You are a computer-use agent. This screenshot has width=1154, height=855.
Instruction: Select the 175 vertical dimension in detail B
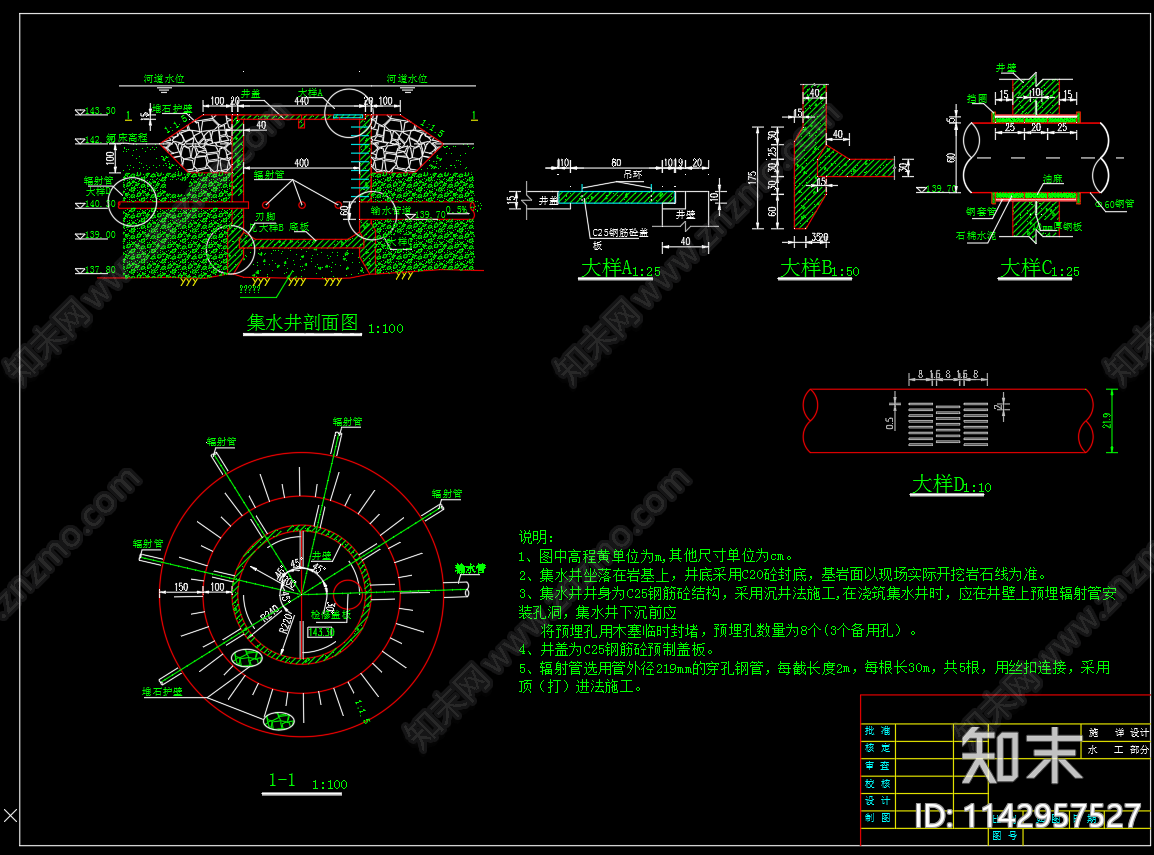pos(752,178)
